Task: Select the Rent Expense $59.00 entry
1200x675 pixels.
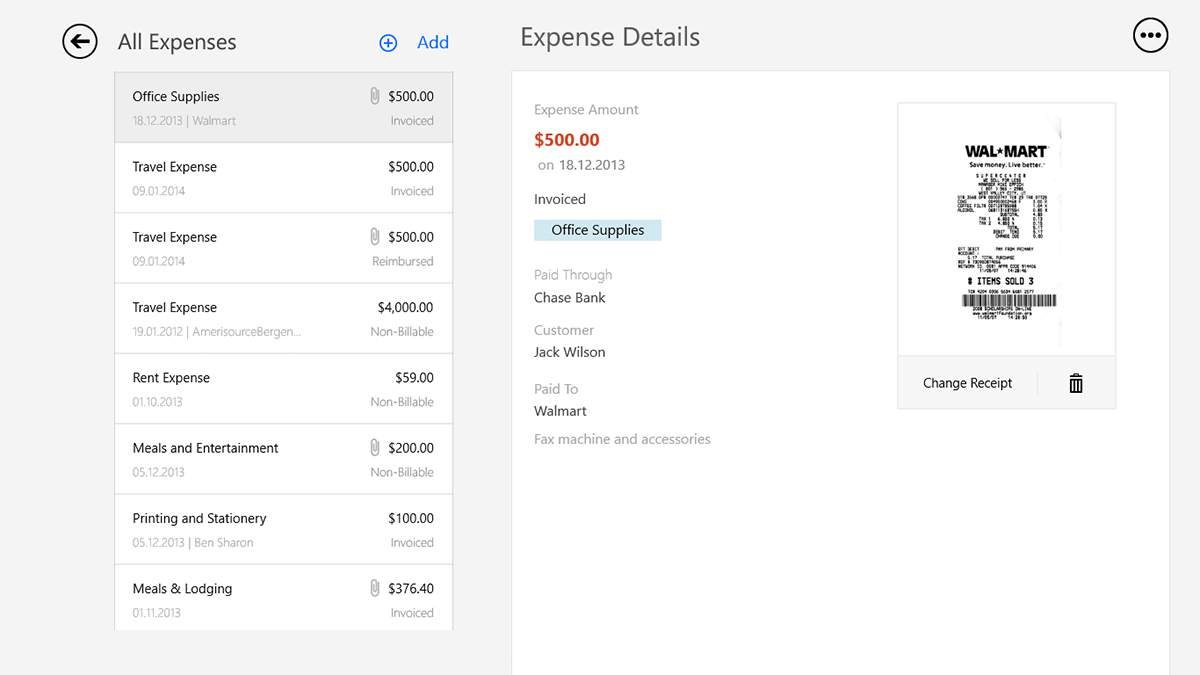Action: (283, 389)
